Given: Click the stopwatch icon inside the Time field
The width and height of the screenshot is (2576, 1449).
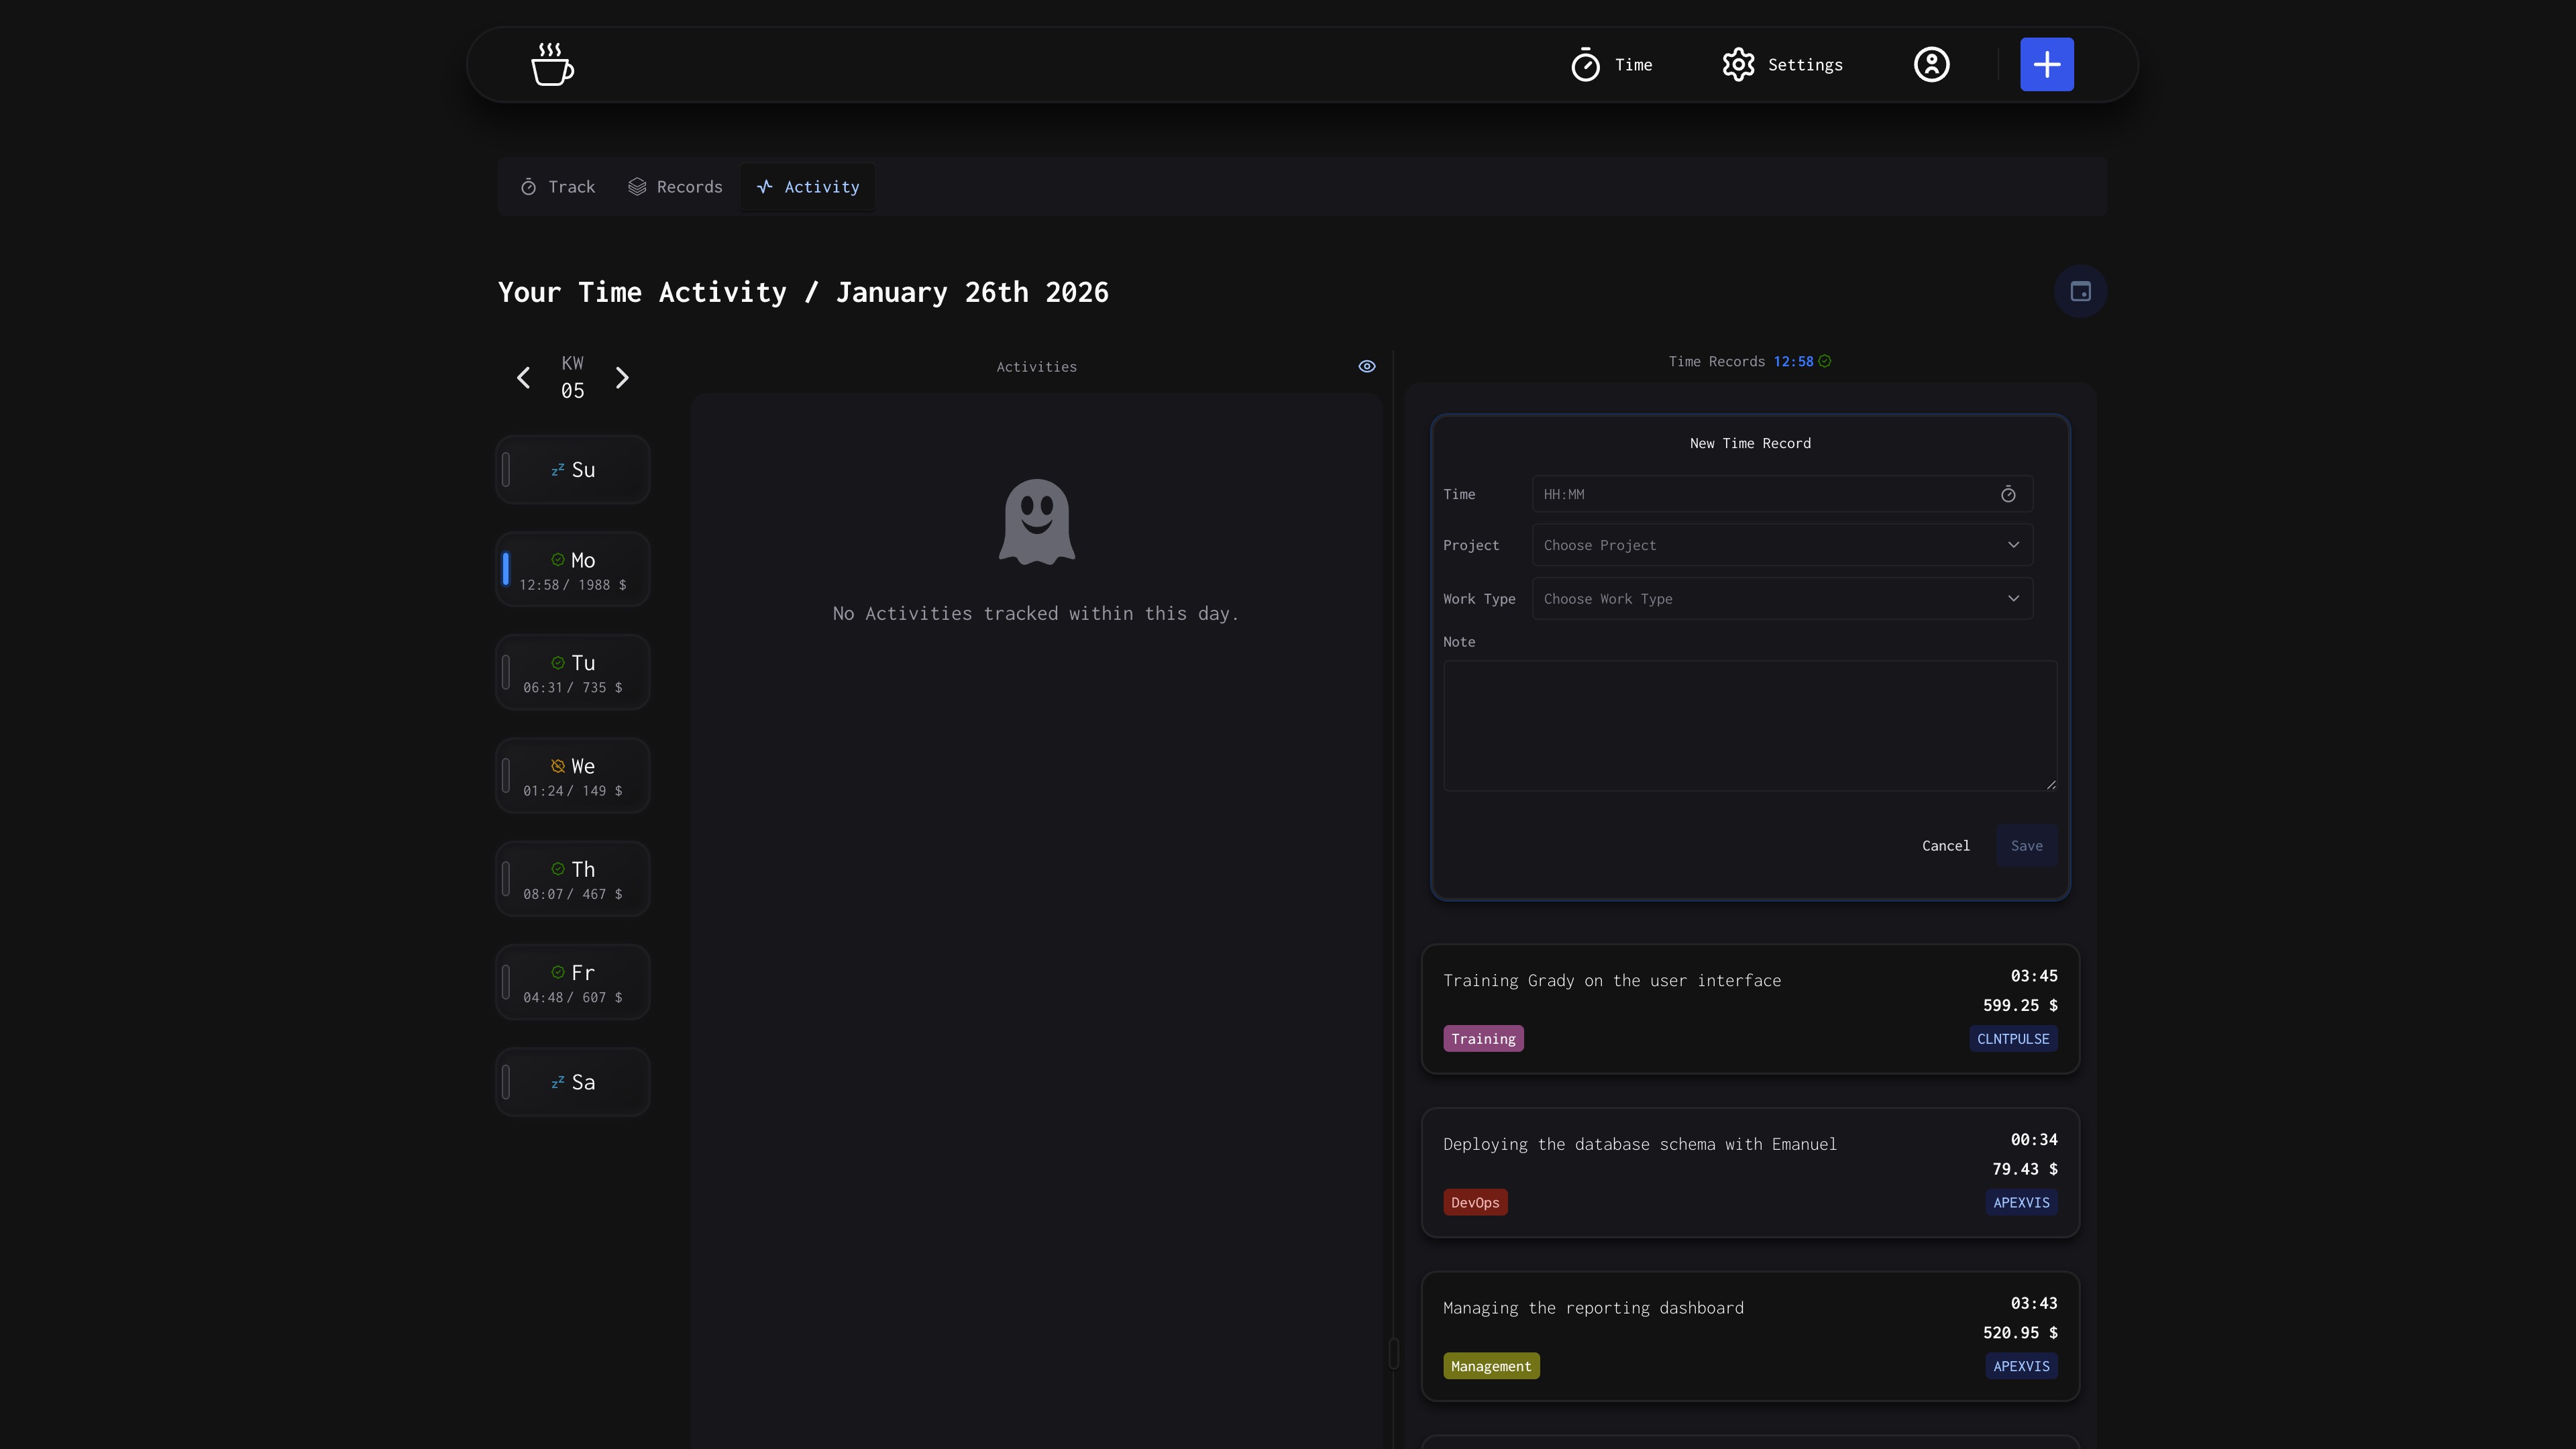Looking at the screenshot, I should click(2009, 494).
